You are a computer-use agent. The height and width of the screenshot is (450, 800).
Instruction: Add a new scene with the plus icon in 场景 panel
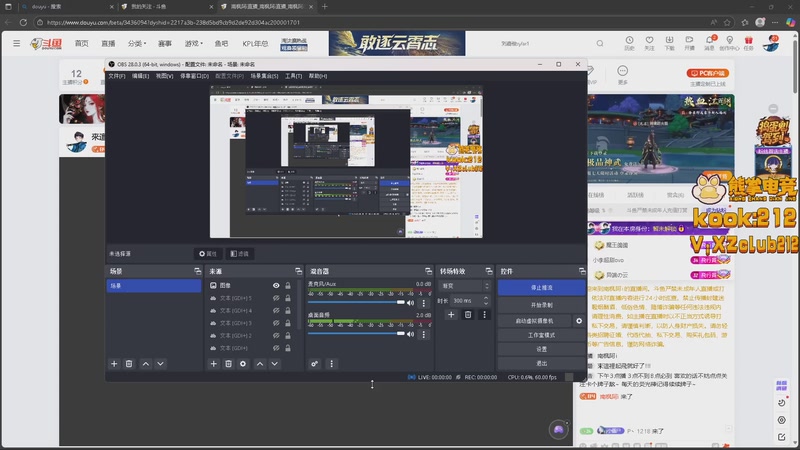(x=114, y=364)
